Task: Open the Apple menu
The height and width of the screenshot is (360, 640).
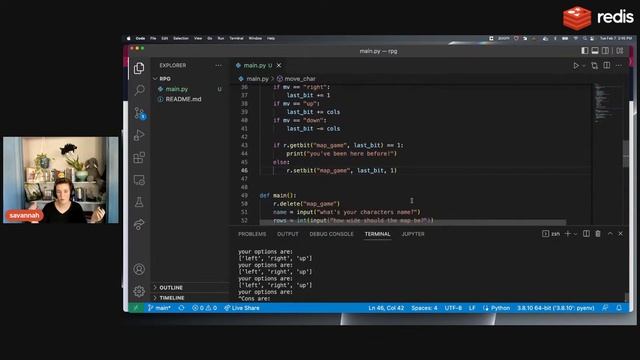Action: pyautogui.click(x=129, y=38)
